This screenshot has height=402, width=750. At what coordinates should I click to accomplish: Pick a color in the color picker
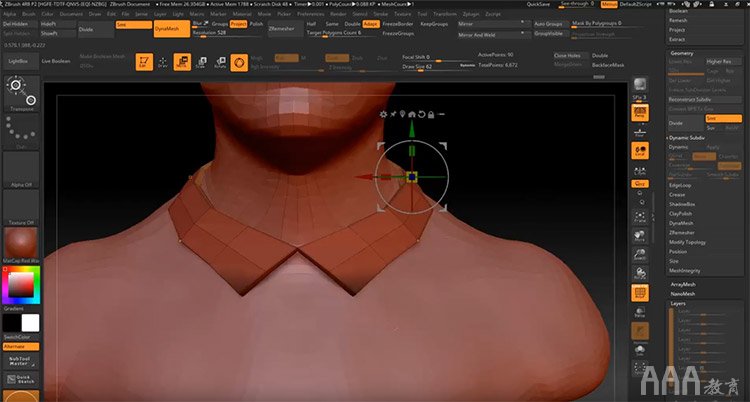(21, 286)
